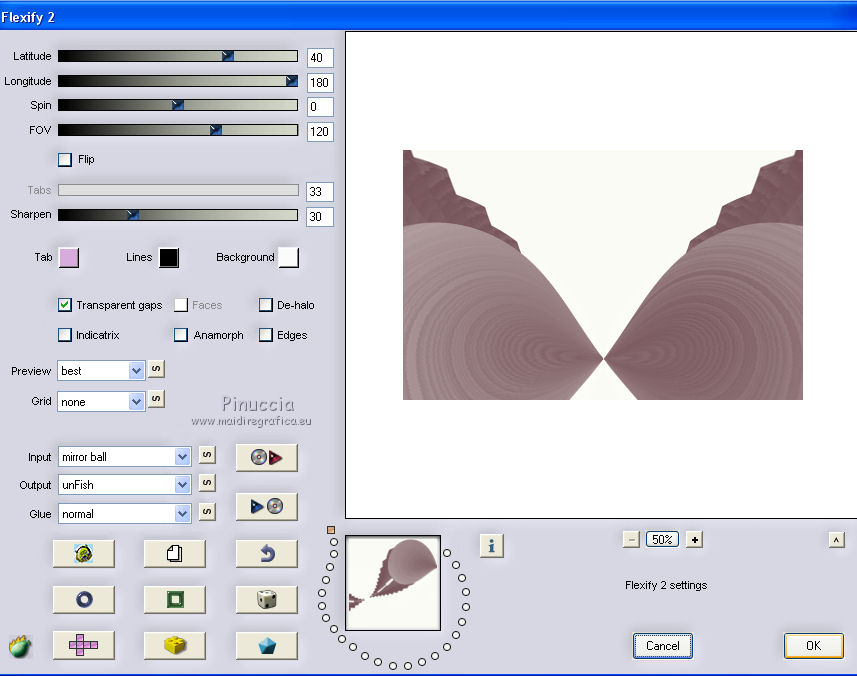
Task: Click the 50% zoom level button
Action: [x=662, y=540]
